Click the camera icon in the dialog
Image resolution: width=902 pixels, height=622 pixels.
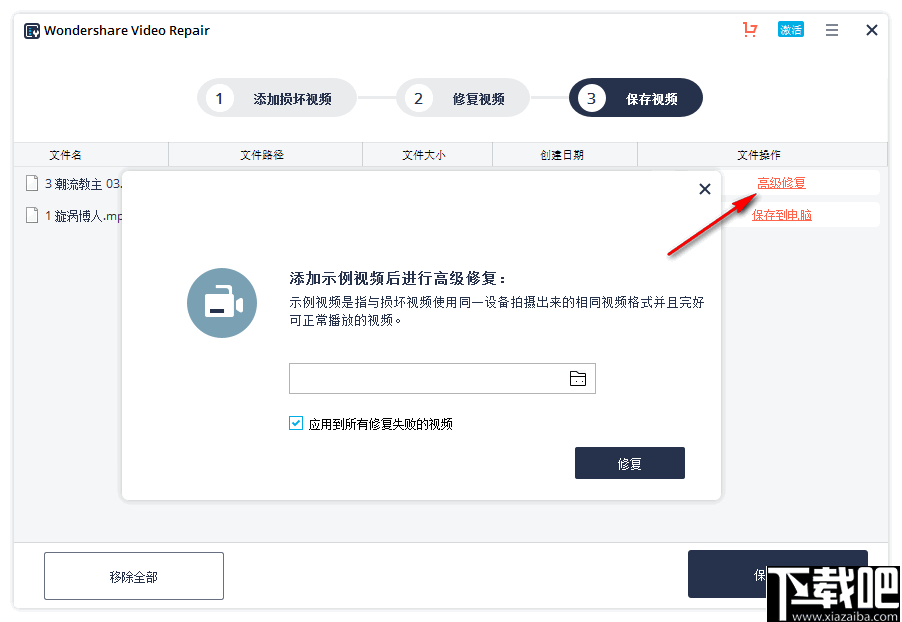(x=221, y=301)
